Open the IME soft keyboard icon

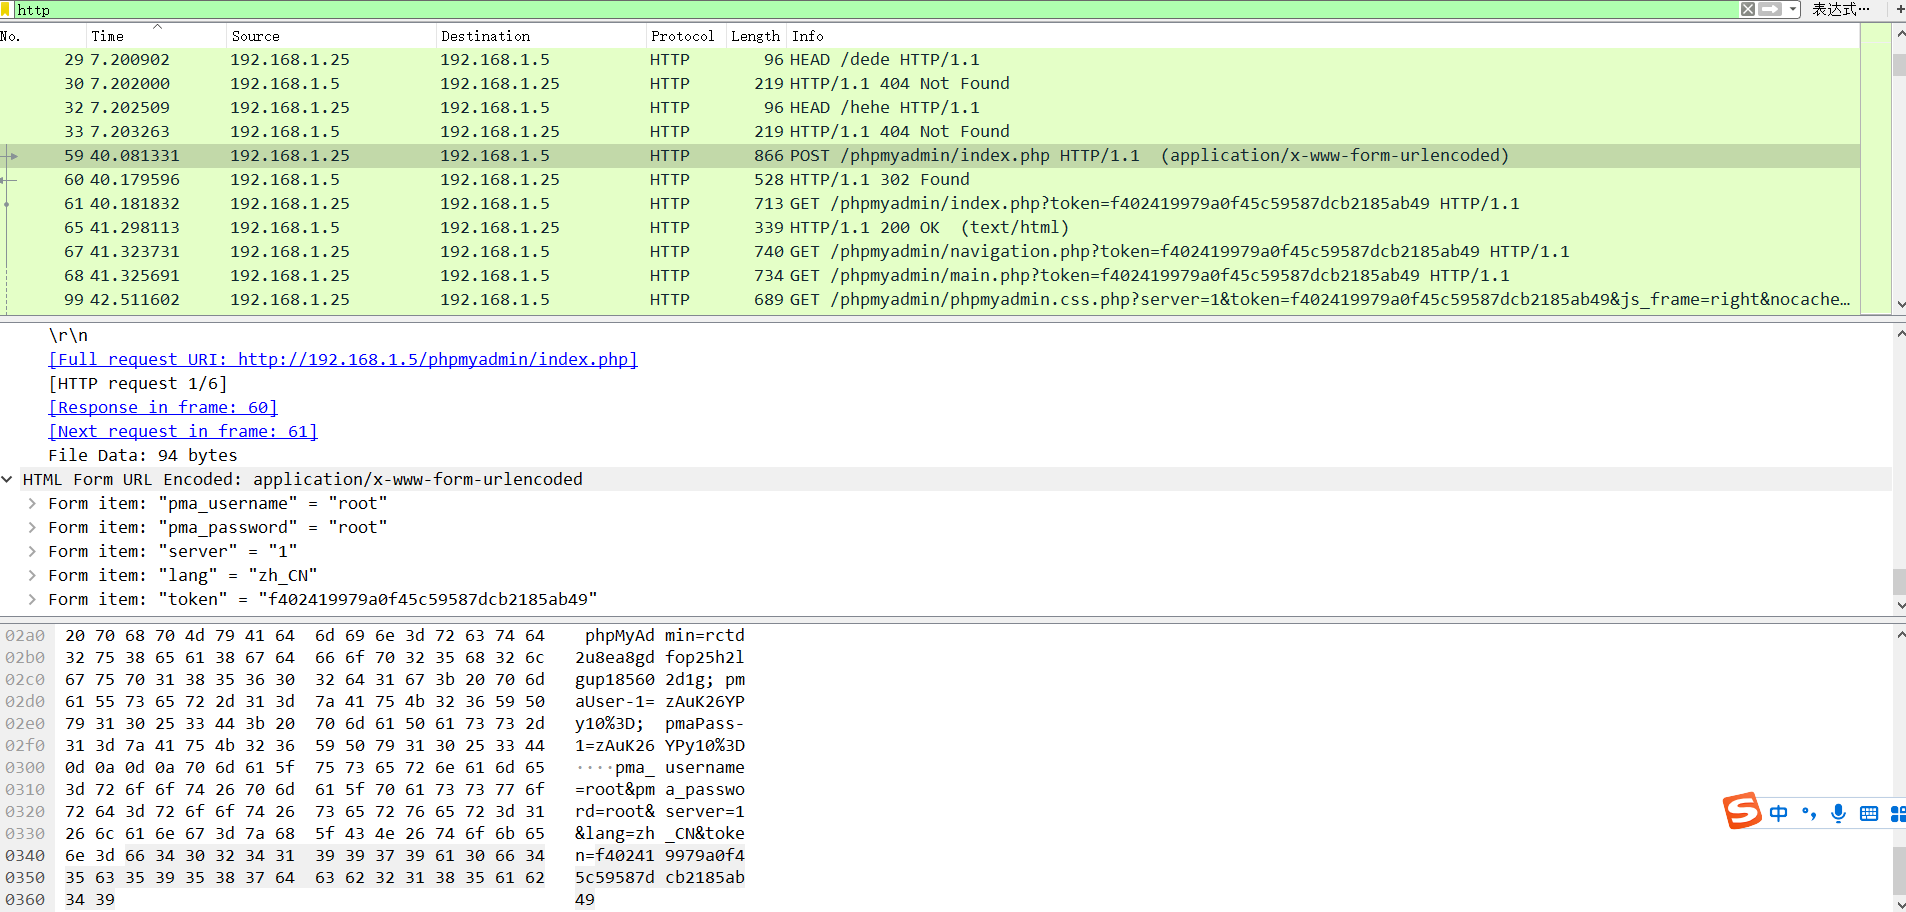pos(1868,813)
